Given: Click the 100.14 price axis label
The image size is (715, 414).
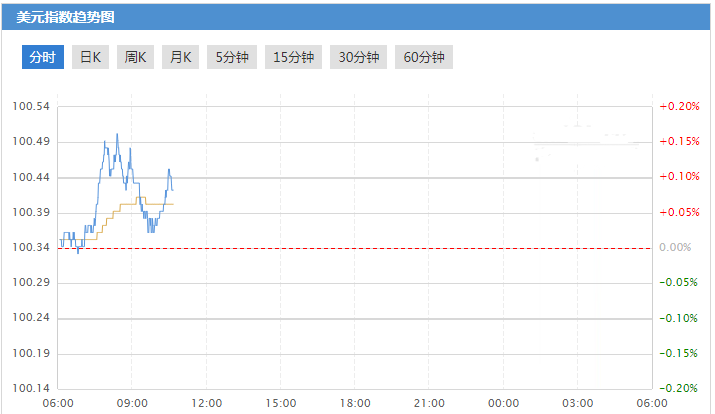Looking at the screenshot, I should click(x=31, y=389).
